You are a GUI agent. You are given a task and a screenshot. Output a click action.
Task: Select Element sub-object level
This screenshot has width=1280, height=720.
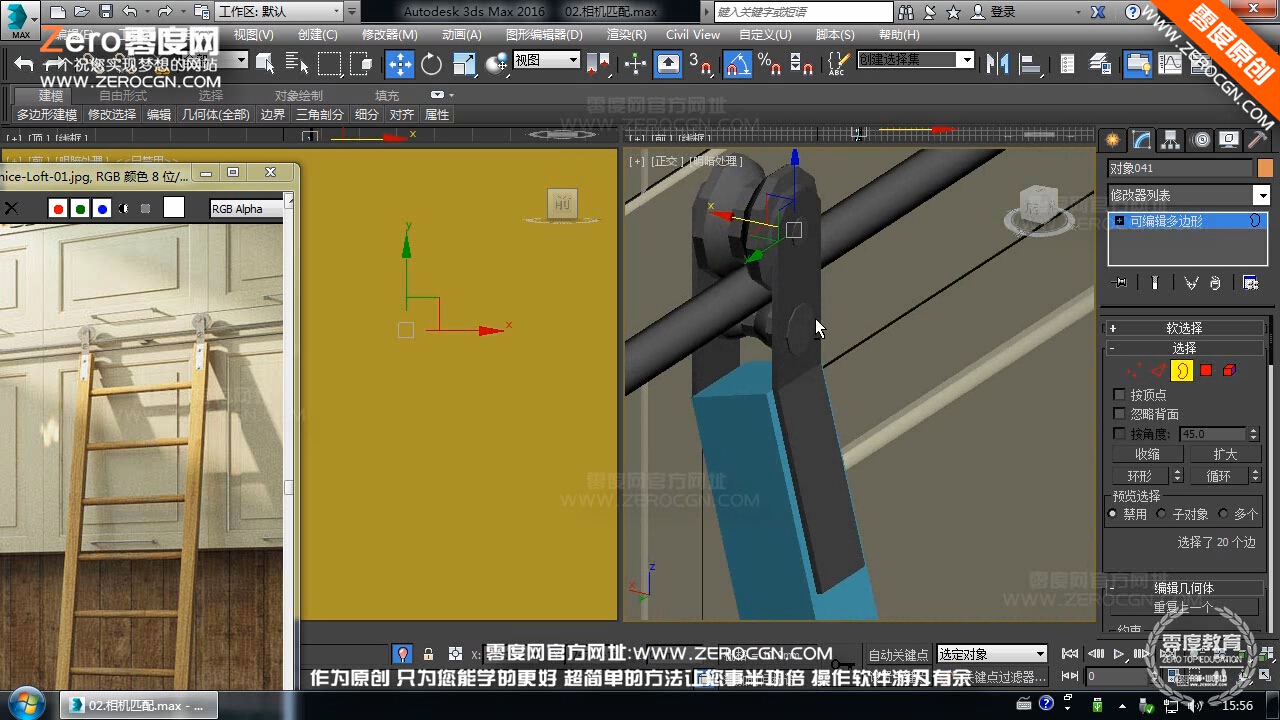click(1230, 371)
